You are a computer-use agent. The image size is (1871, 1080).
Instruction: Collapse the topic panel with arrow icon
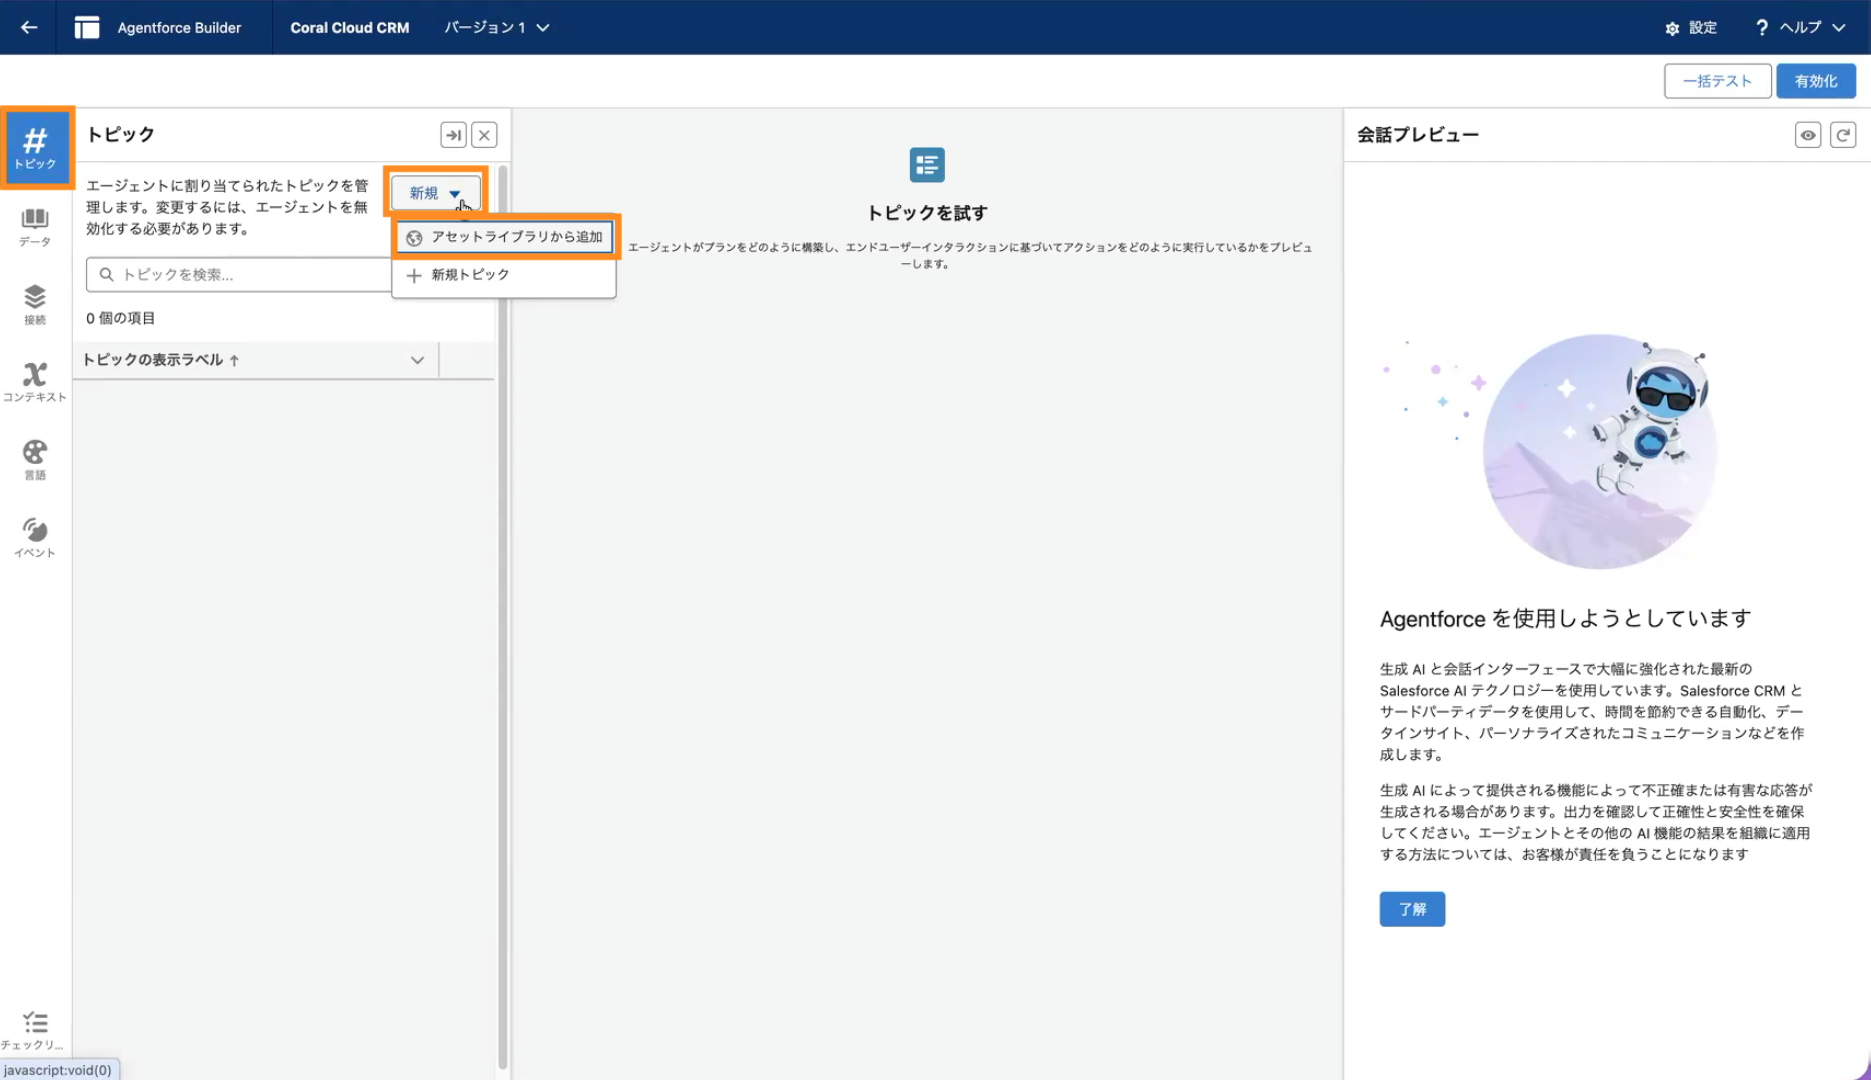coord(453,135)
